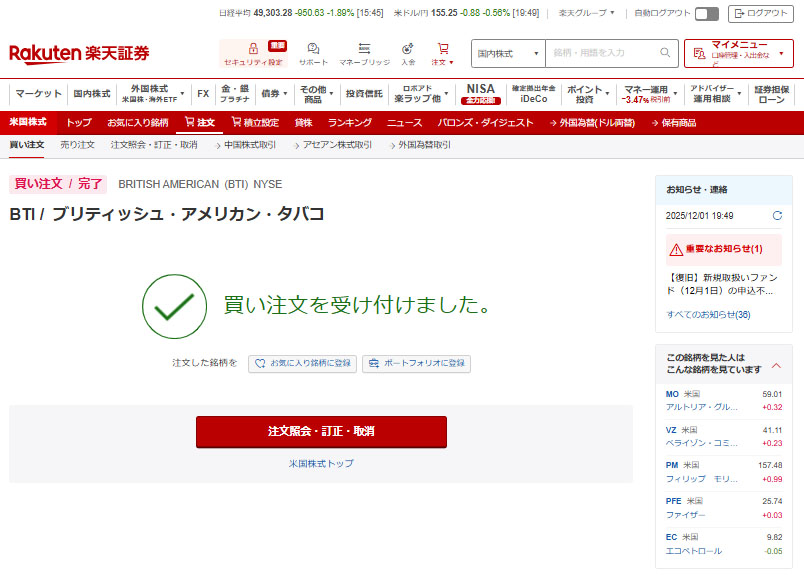Toggle the auto logout switch
Image resolution: width=804 pixels, height=575 pixels.
(706, 13)
